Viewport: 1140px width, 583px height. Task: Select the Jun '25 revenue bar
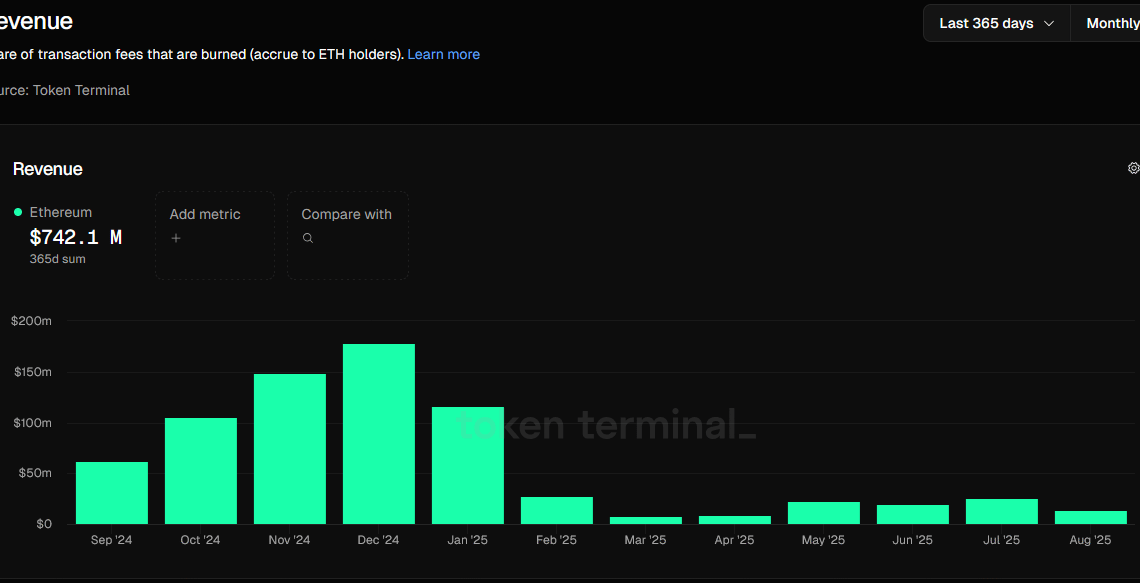coord(912,515)
